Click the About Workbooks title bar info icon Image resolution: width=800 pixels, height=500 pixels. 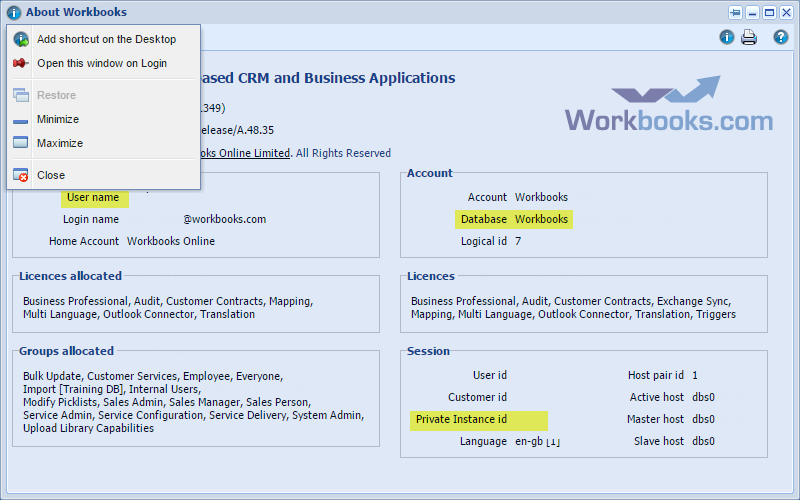pos(14,12)
